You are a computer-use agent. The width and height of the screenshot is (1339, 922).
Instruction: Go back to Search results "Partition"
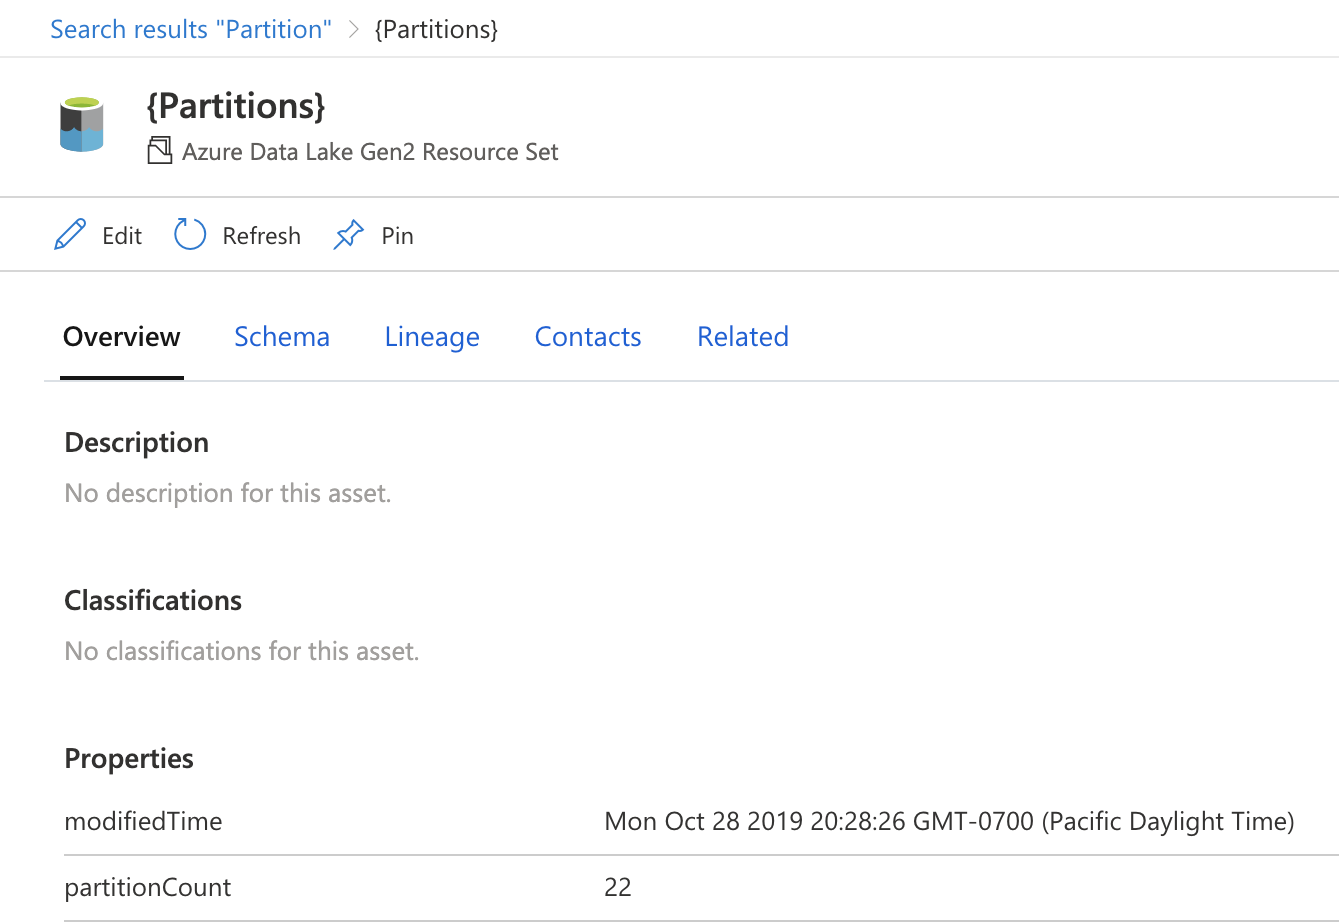pos(191,29)
